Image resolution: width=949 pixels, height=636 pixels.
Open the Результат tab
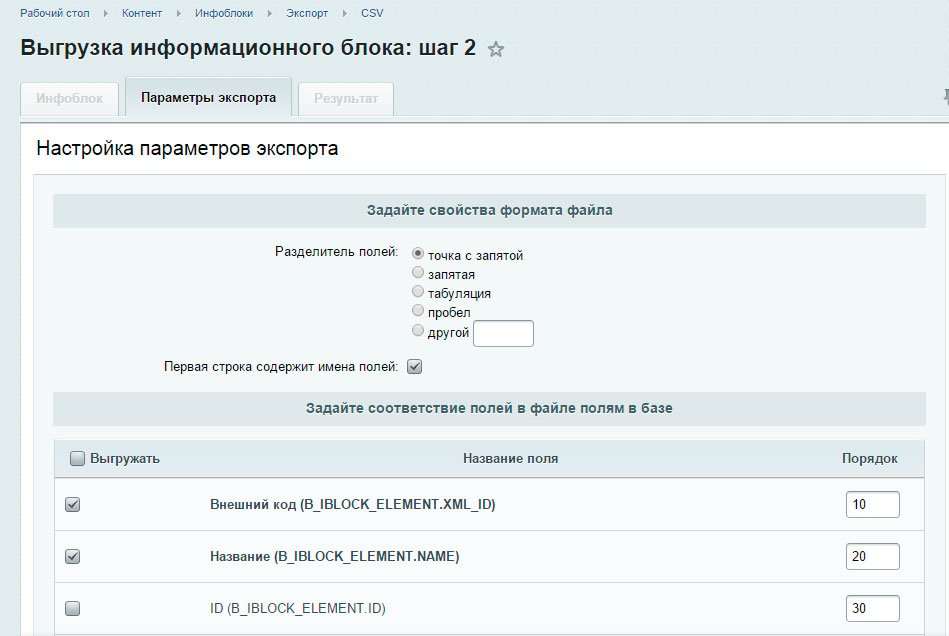(346, 98)
